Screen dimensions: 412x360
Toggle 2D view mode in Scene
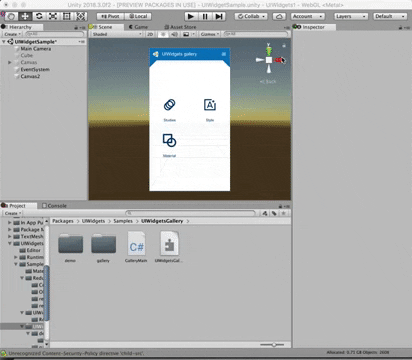[x=150, y=34]
